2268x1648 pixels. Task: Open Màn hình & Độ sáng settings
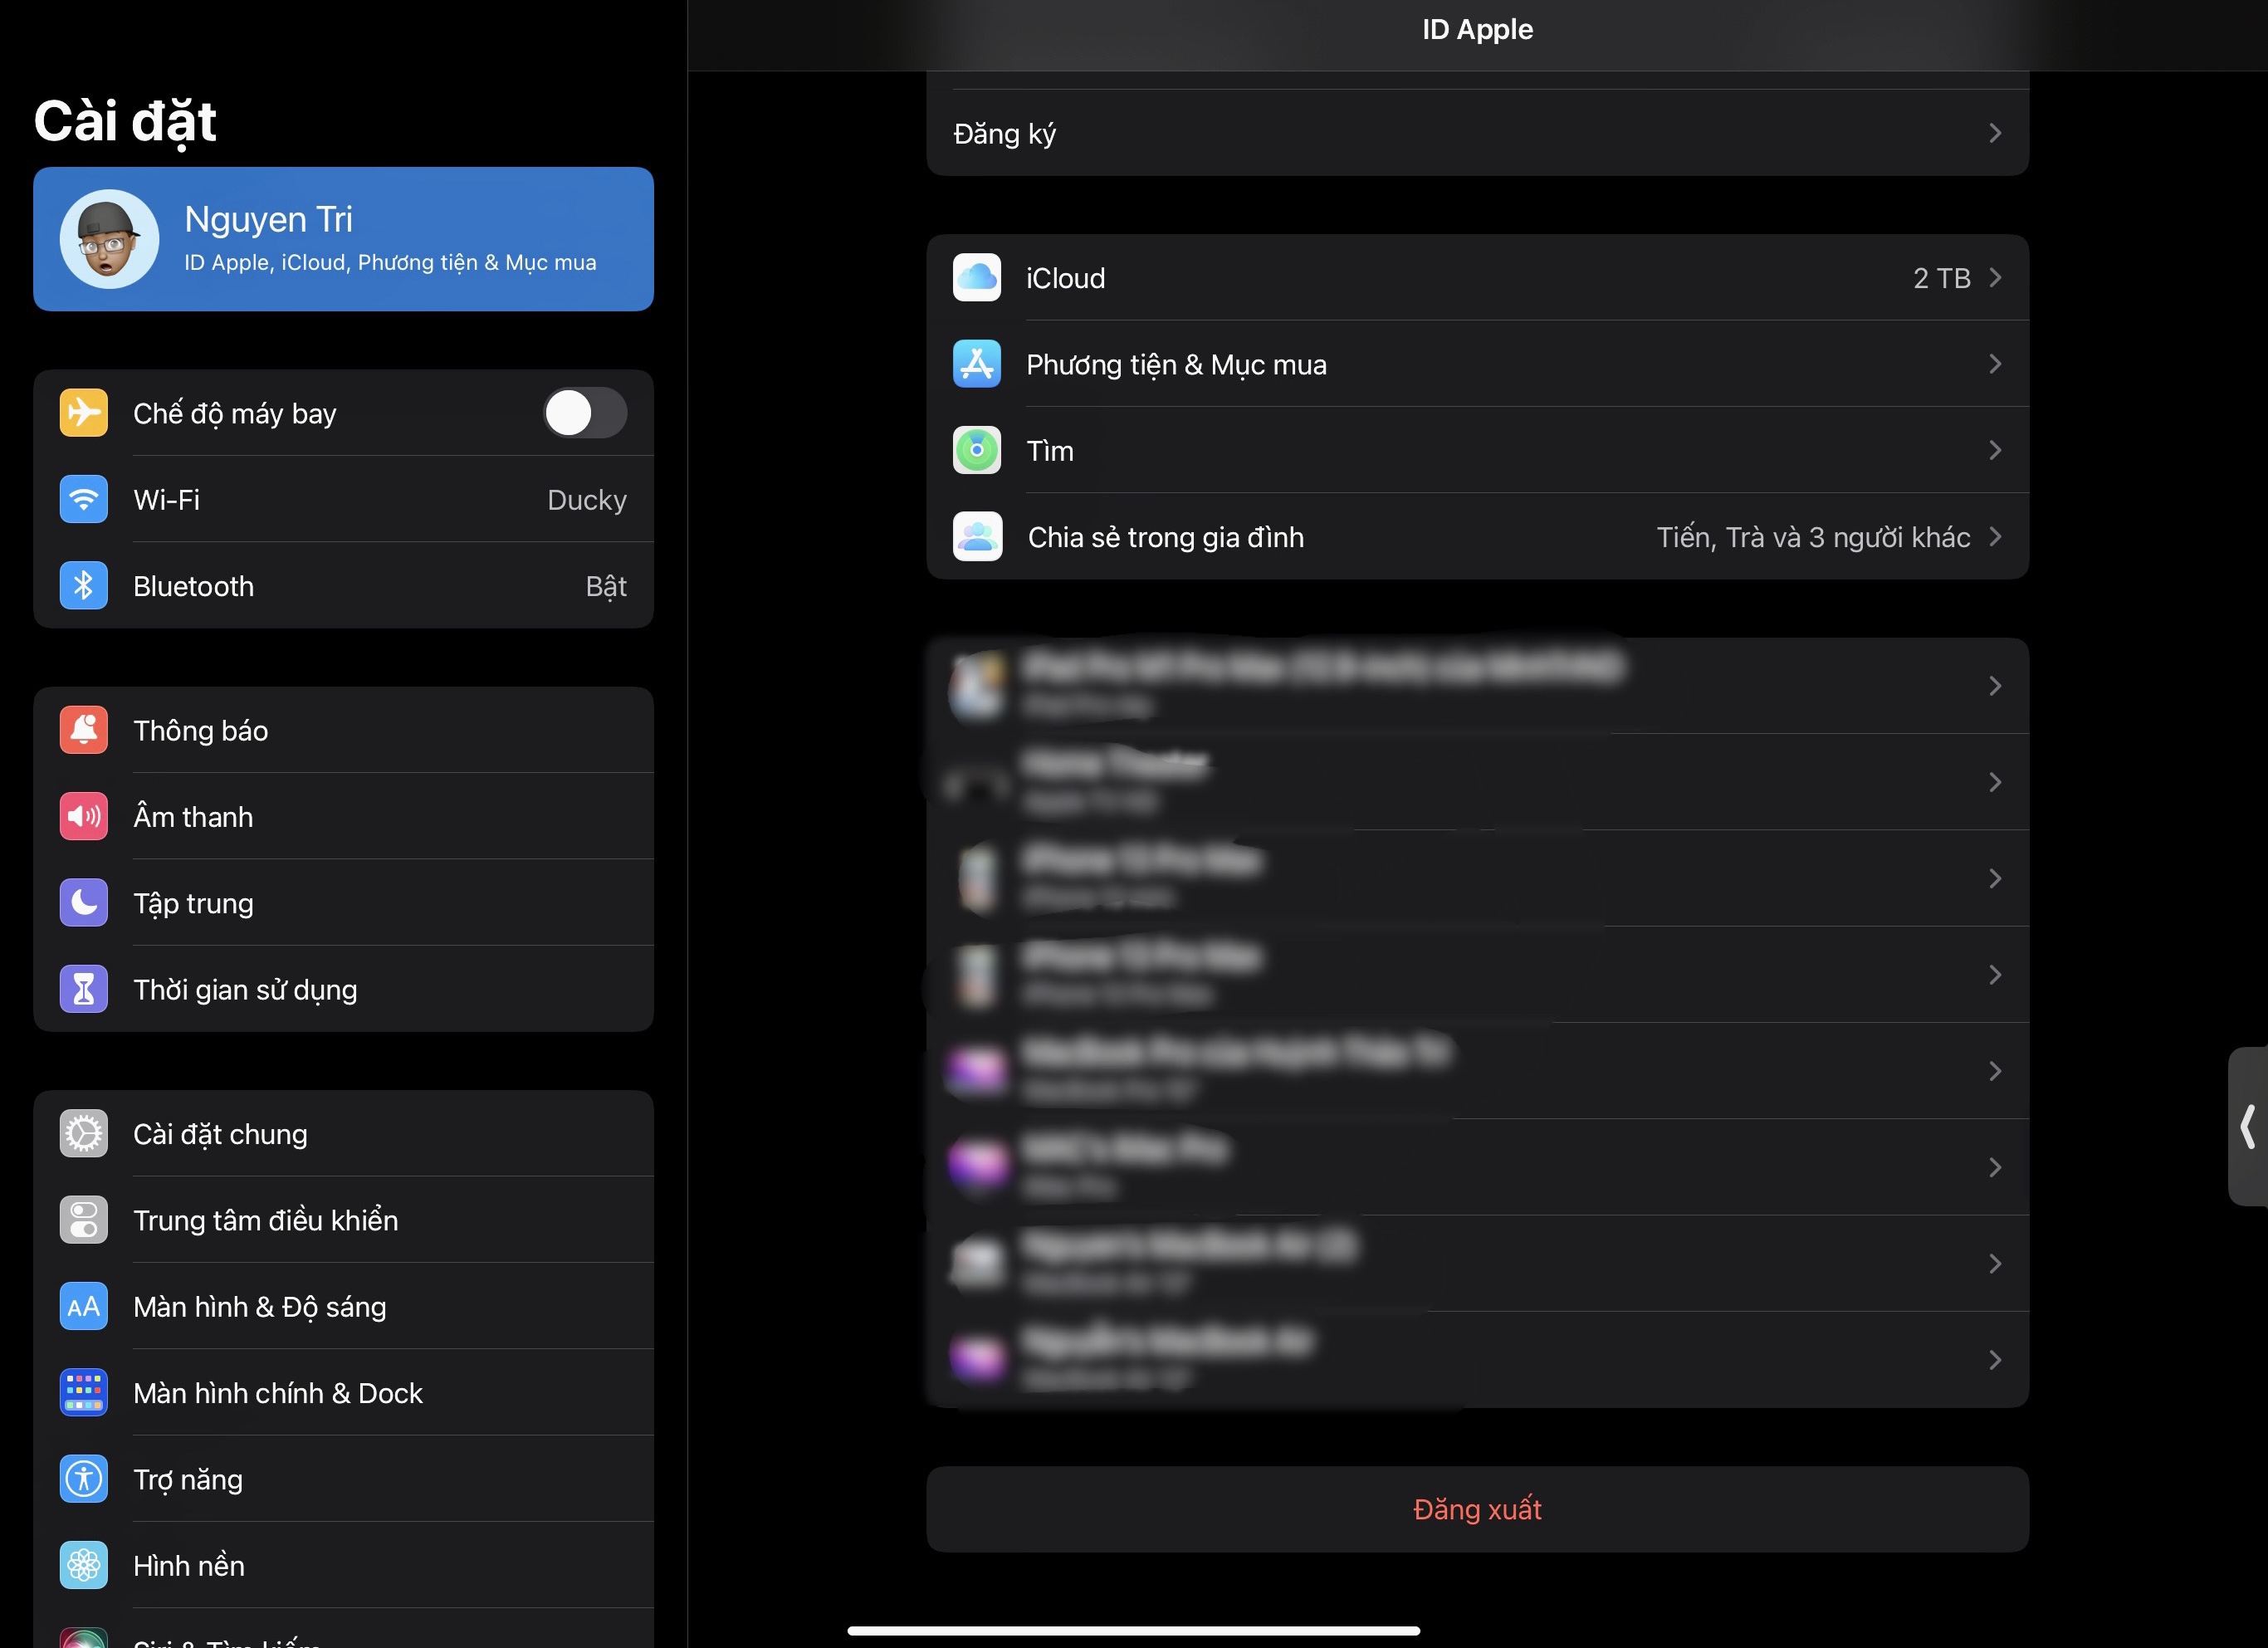coord(343,1306)
